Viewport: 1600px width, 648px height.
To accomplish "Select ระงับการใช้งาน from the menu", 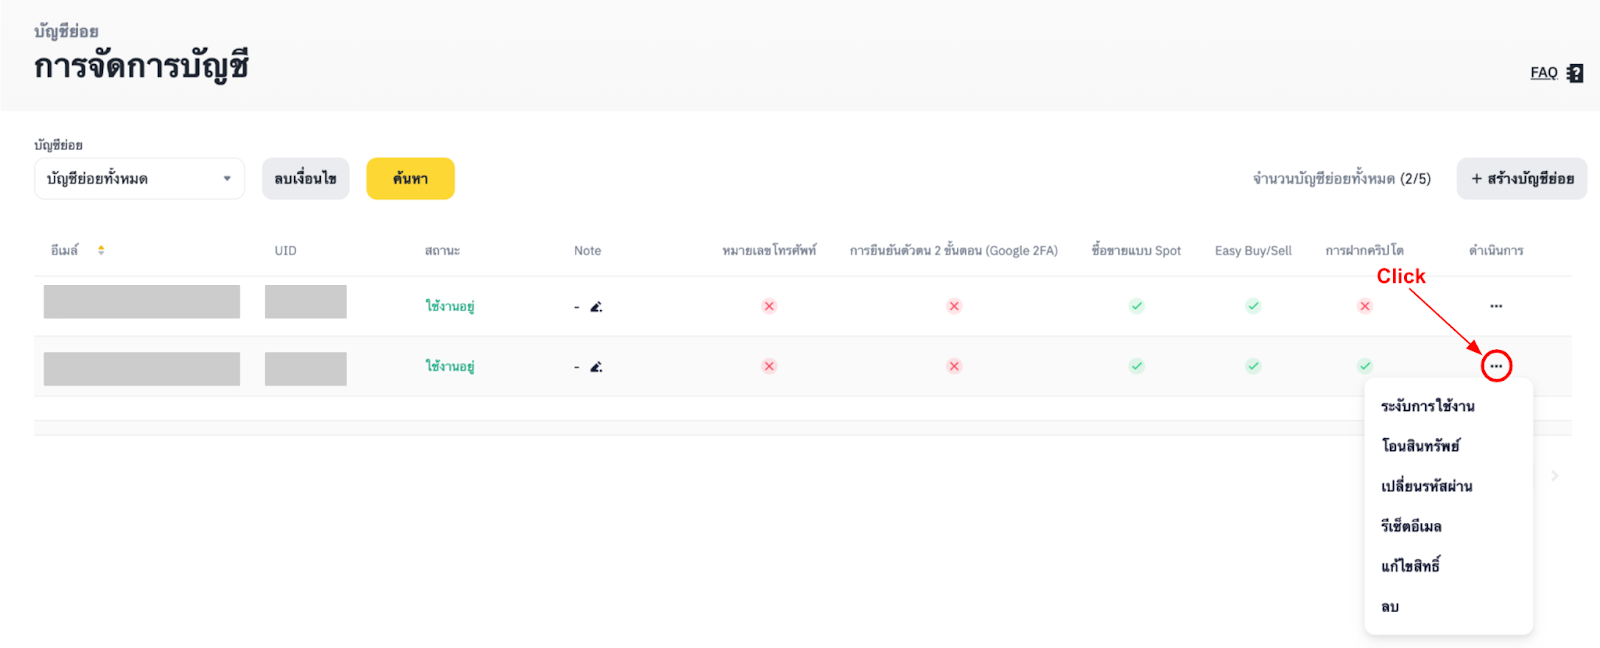I will tap(1427, 406).
